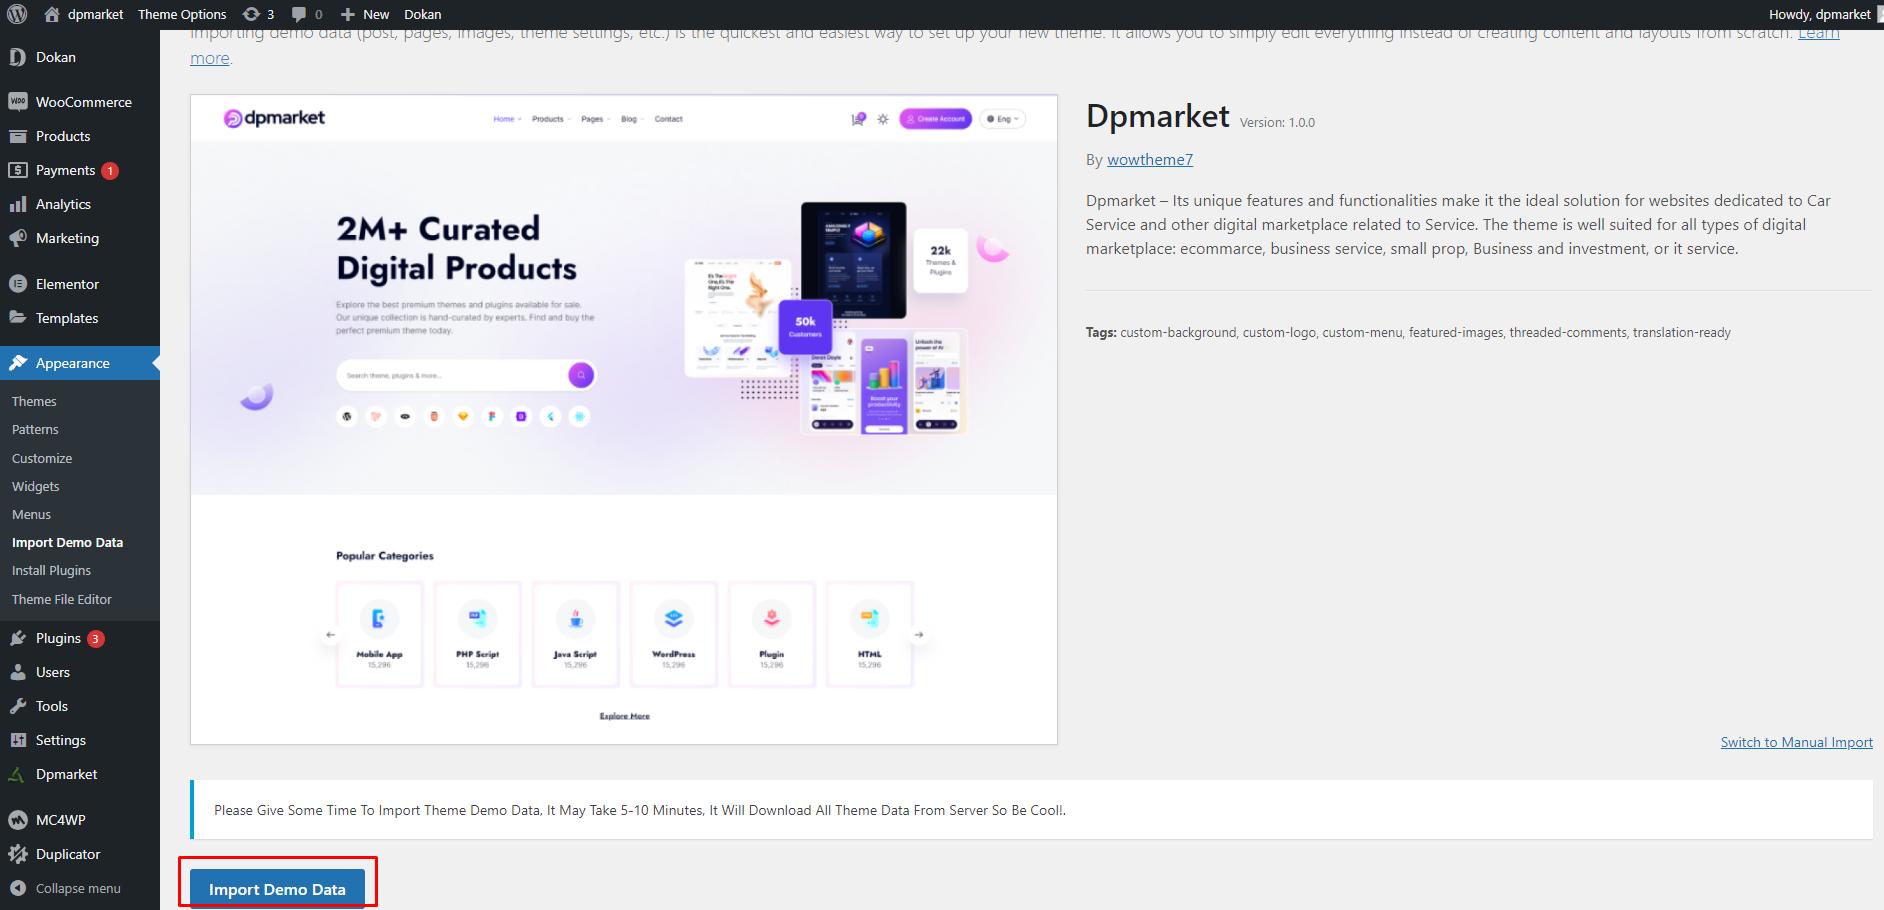Click the Learn more link
Image resolution: width=1884 pixels, height=910 pixels.
click(x=1818, y=33)
